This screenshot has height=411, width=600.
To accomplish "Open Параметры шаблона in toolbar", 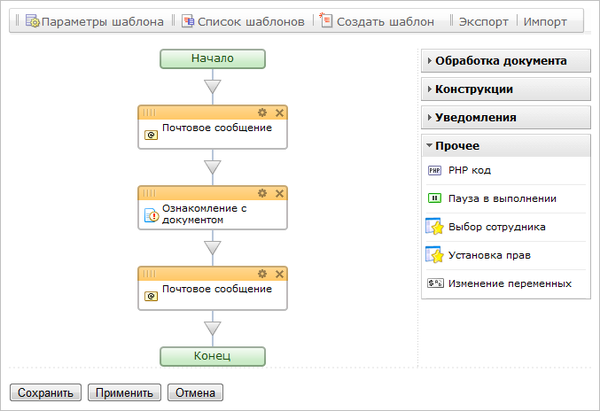I will pos(93,21).
